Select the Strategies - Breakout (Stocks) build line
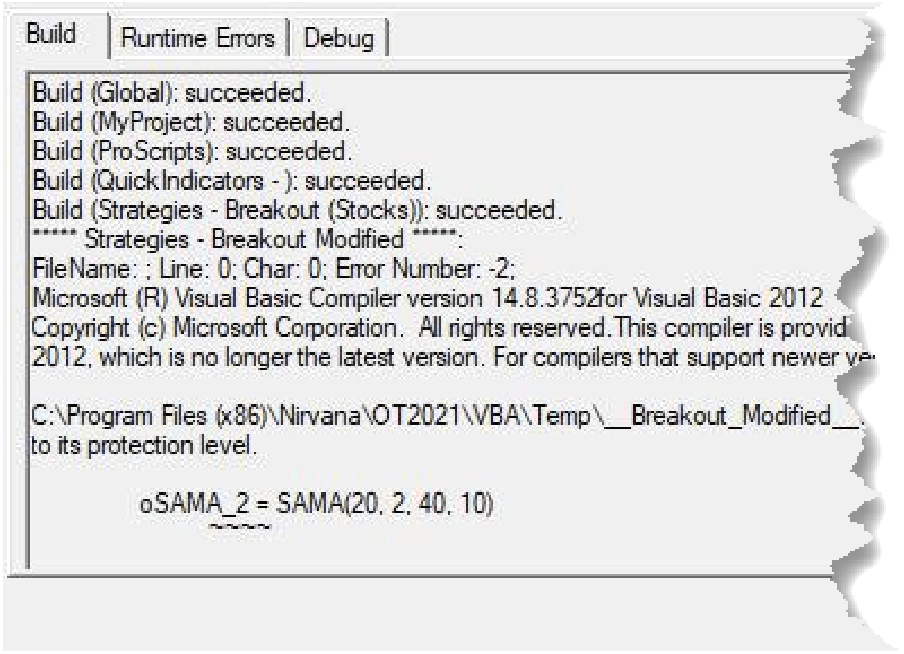 (297, 210)
